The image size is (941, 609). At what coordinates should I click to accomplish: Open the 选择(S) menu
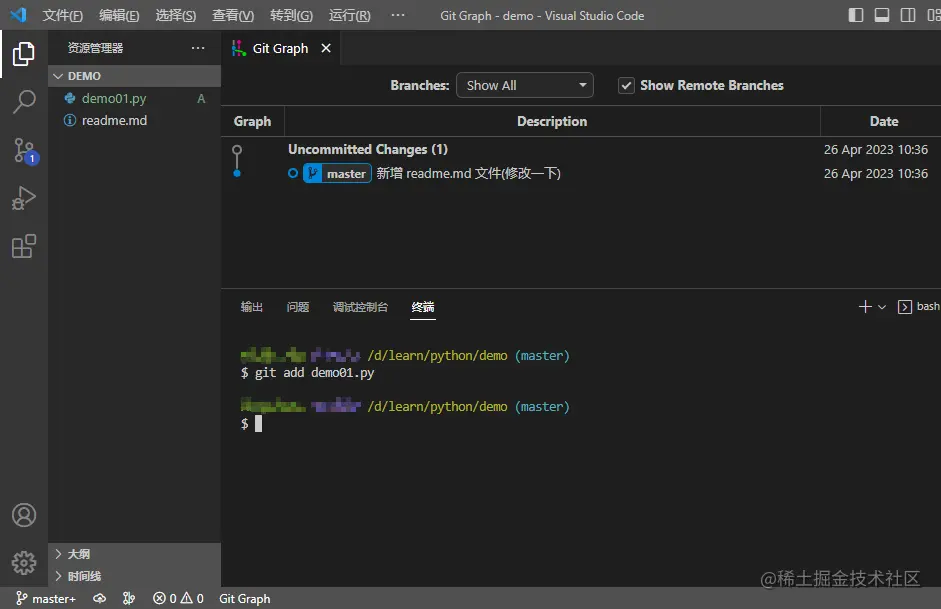[x=175, y=16]
